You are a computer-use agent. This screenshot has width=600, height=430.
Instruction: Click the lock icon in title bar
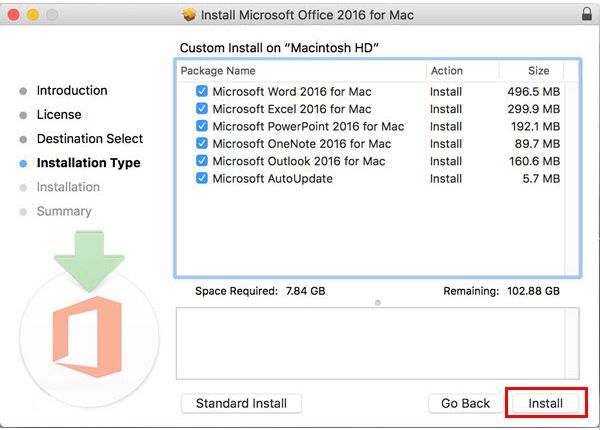coord(587,14)
